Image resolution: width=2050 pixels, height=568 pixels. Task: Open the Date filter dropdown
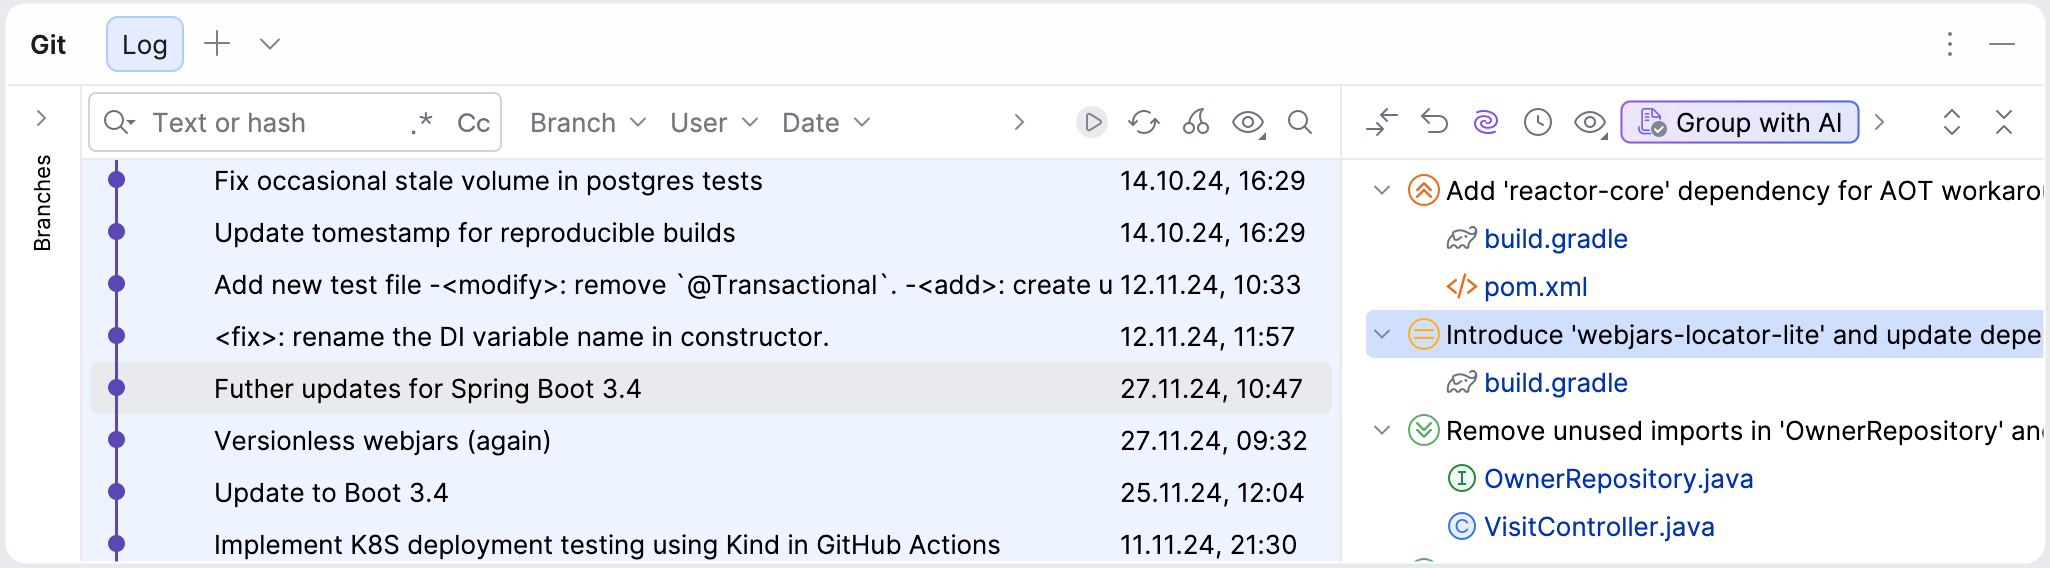pos(826,122)
